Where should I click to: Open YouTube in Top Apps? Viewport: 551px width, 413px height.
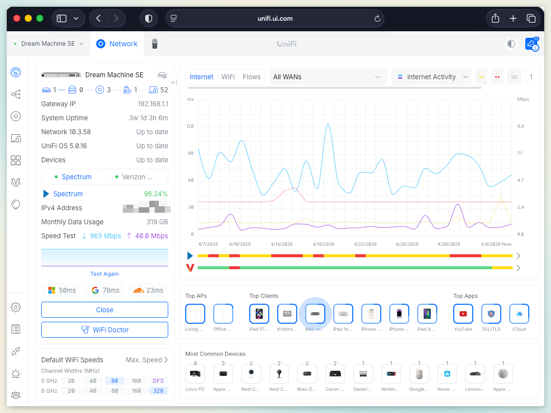pyautogui.click(x=463, y=314)
